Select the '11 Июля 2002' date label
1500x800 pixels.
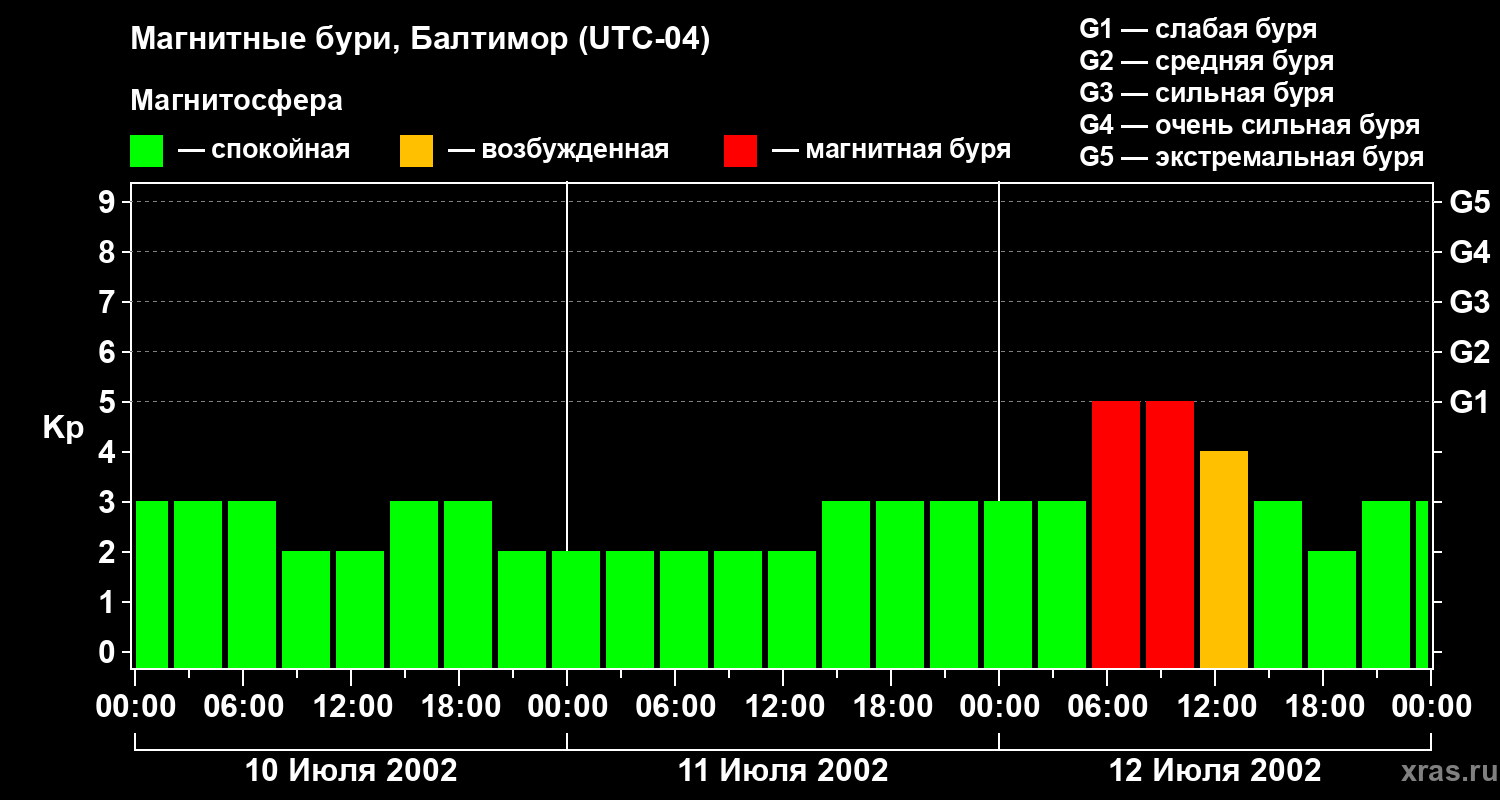tap(783, 771)
